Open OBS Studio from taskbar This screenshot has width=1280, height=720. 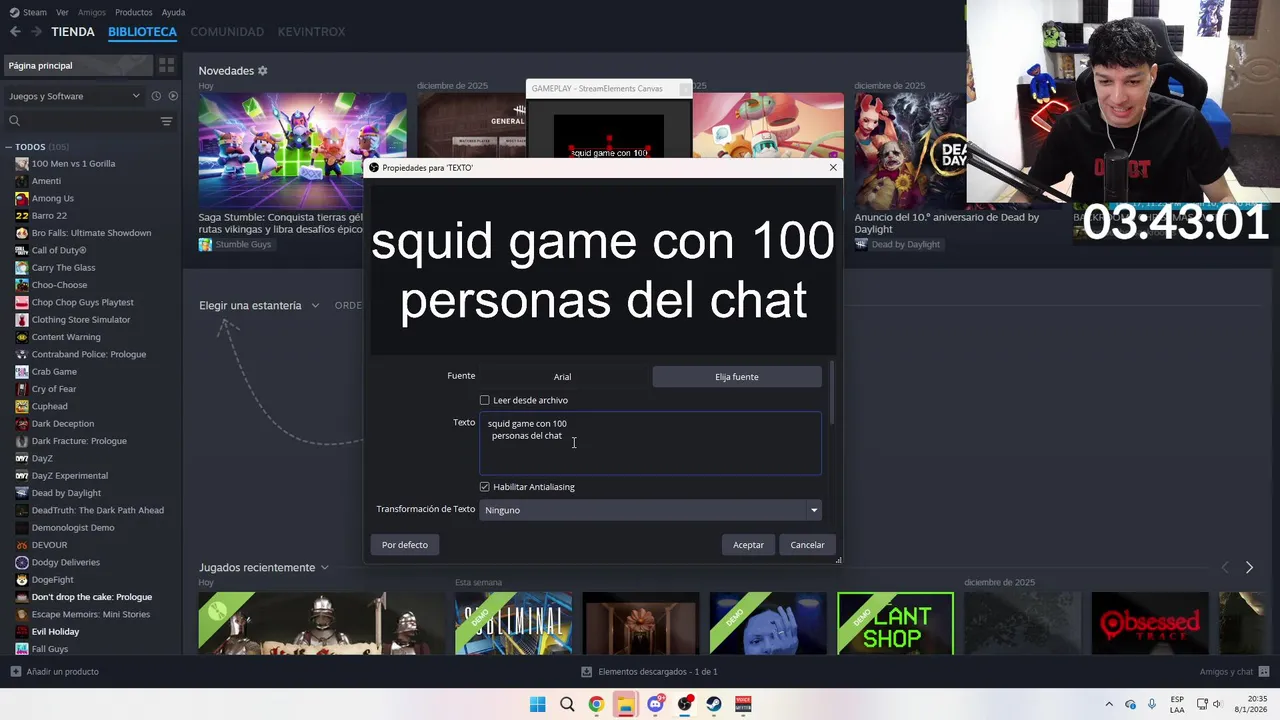684,704
